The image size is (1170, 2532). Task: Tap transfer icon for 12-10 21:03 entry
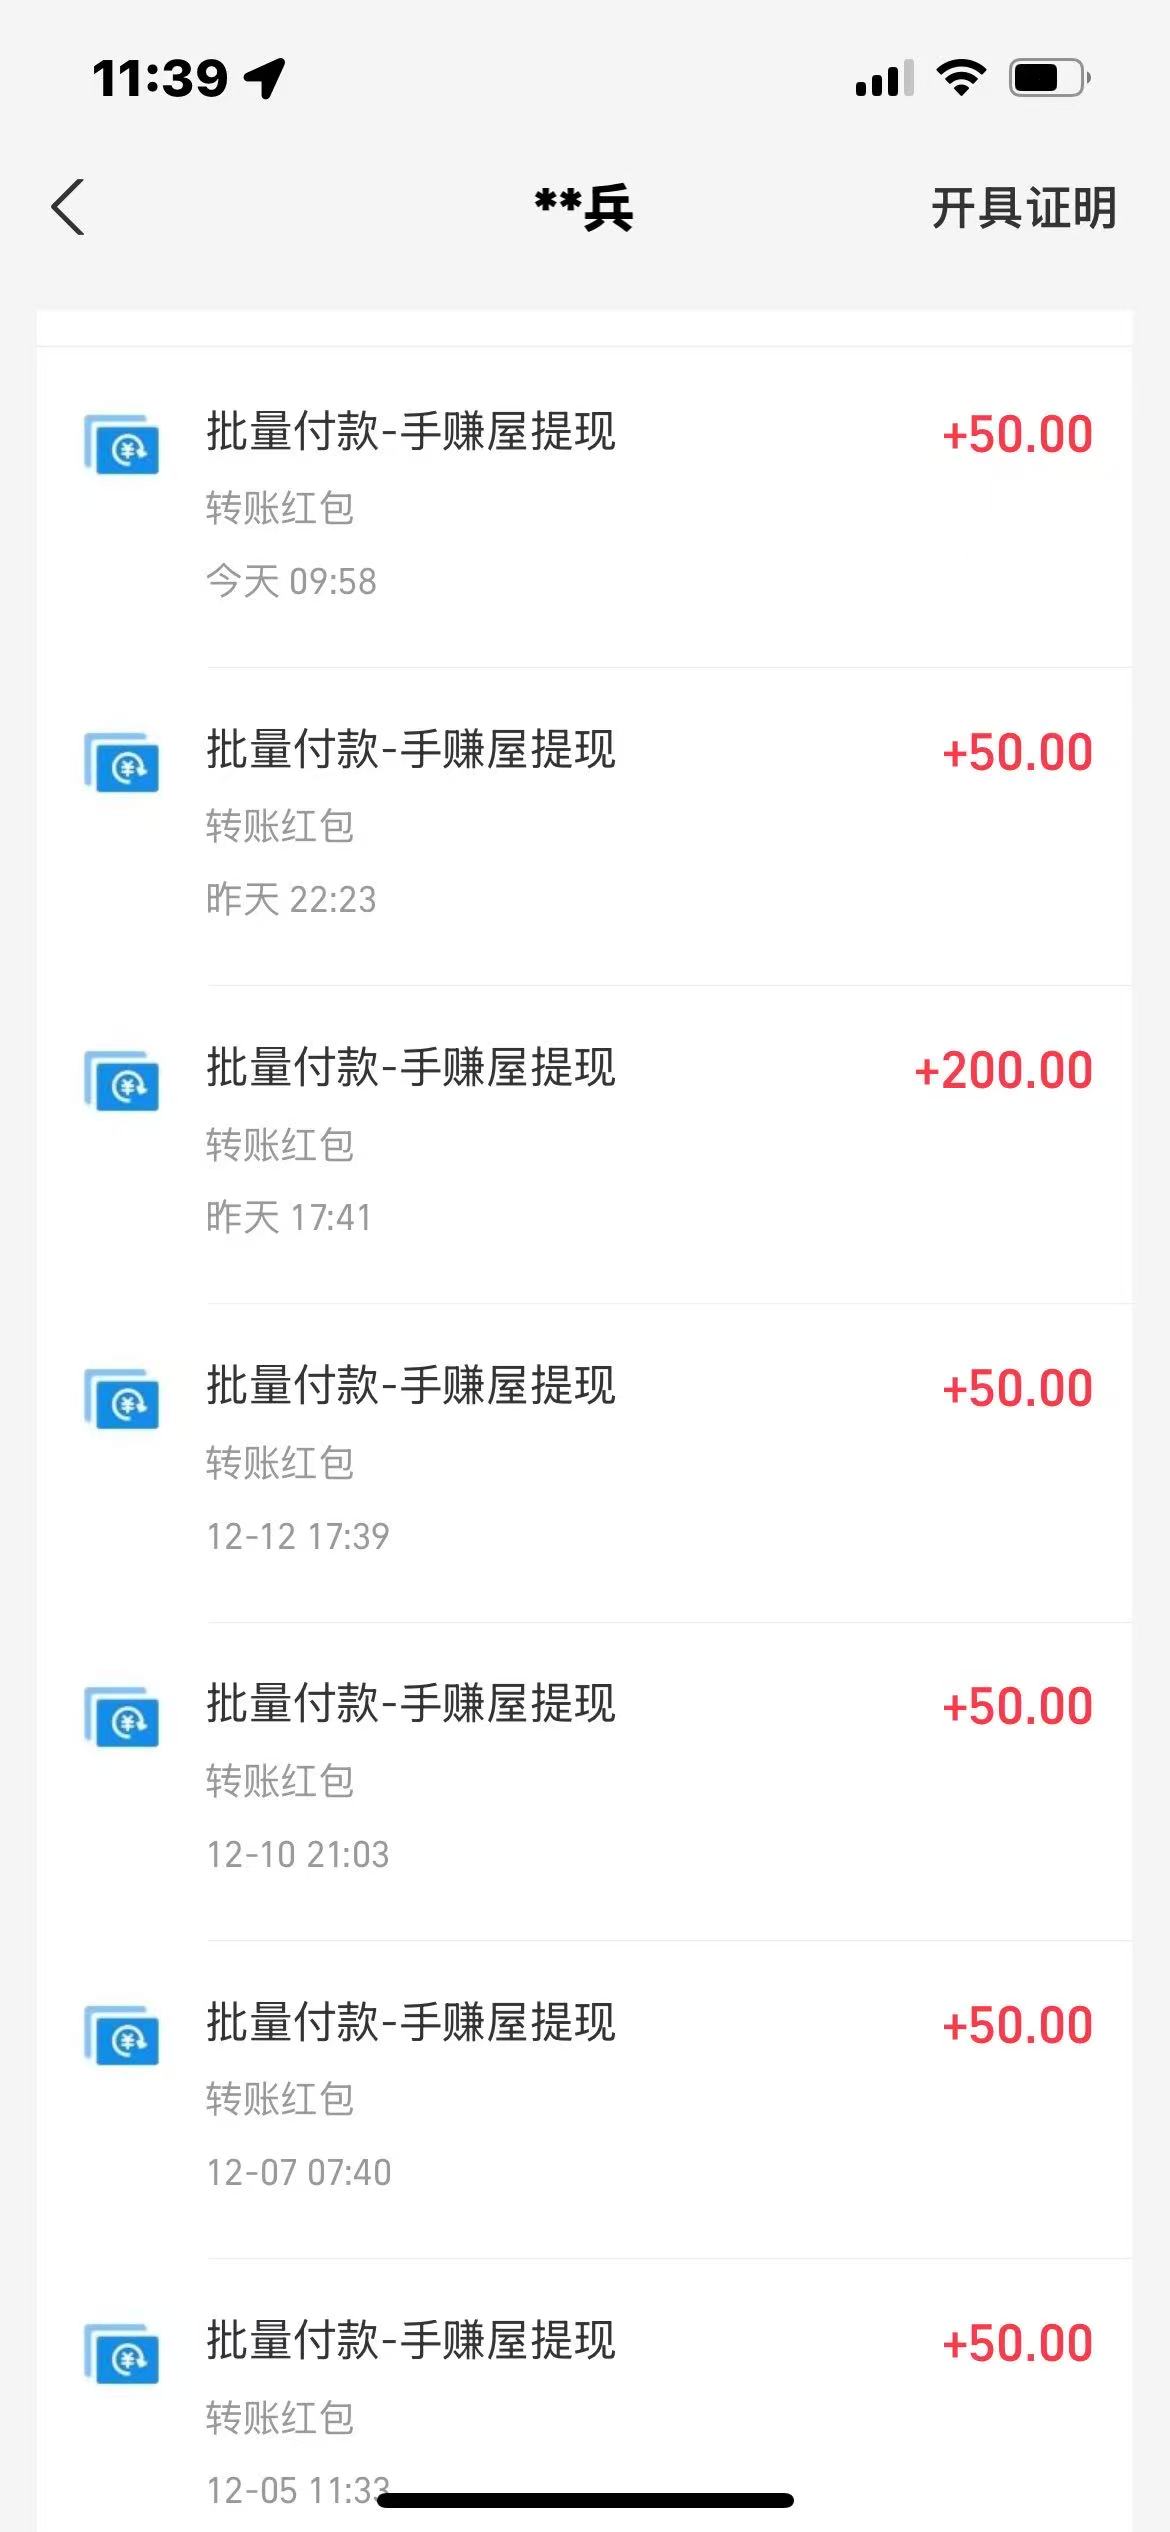point(122,1717)
